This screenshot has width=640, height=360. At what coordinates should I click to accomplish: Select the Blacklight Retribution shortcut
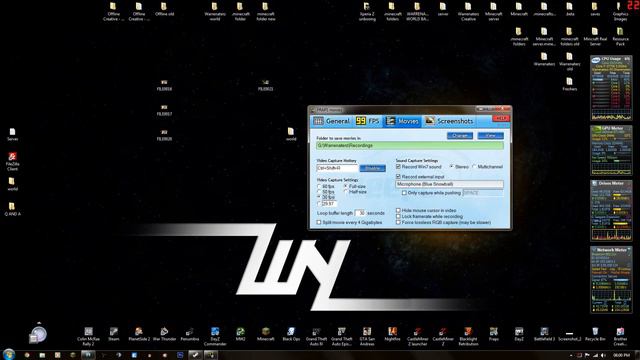tap(468, 336)
